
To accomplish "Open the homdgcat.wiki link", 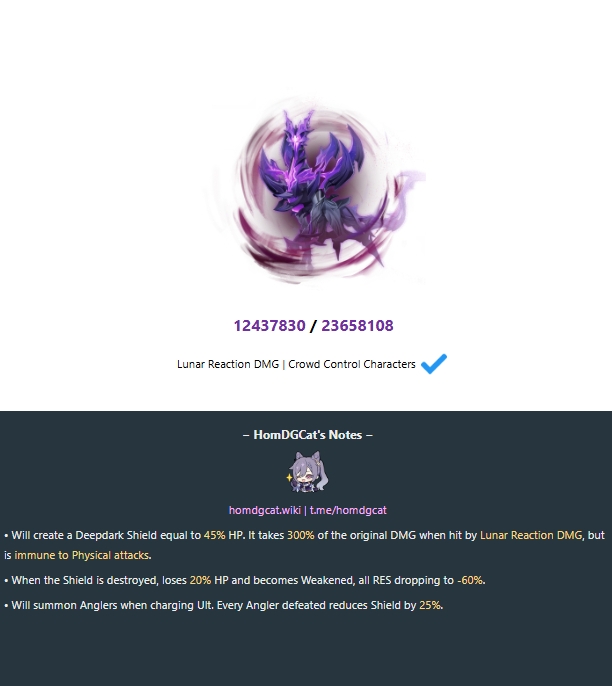I will tap(265, 510).
